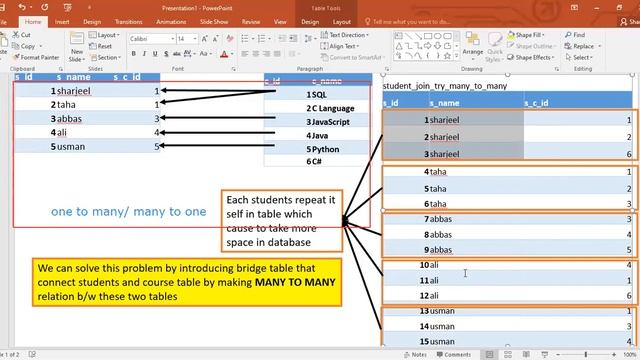The height and width of the screenshot is (360, 640).
Task: Undo the last action
Action: click(x=22, y=7)
